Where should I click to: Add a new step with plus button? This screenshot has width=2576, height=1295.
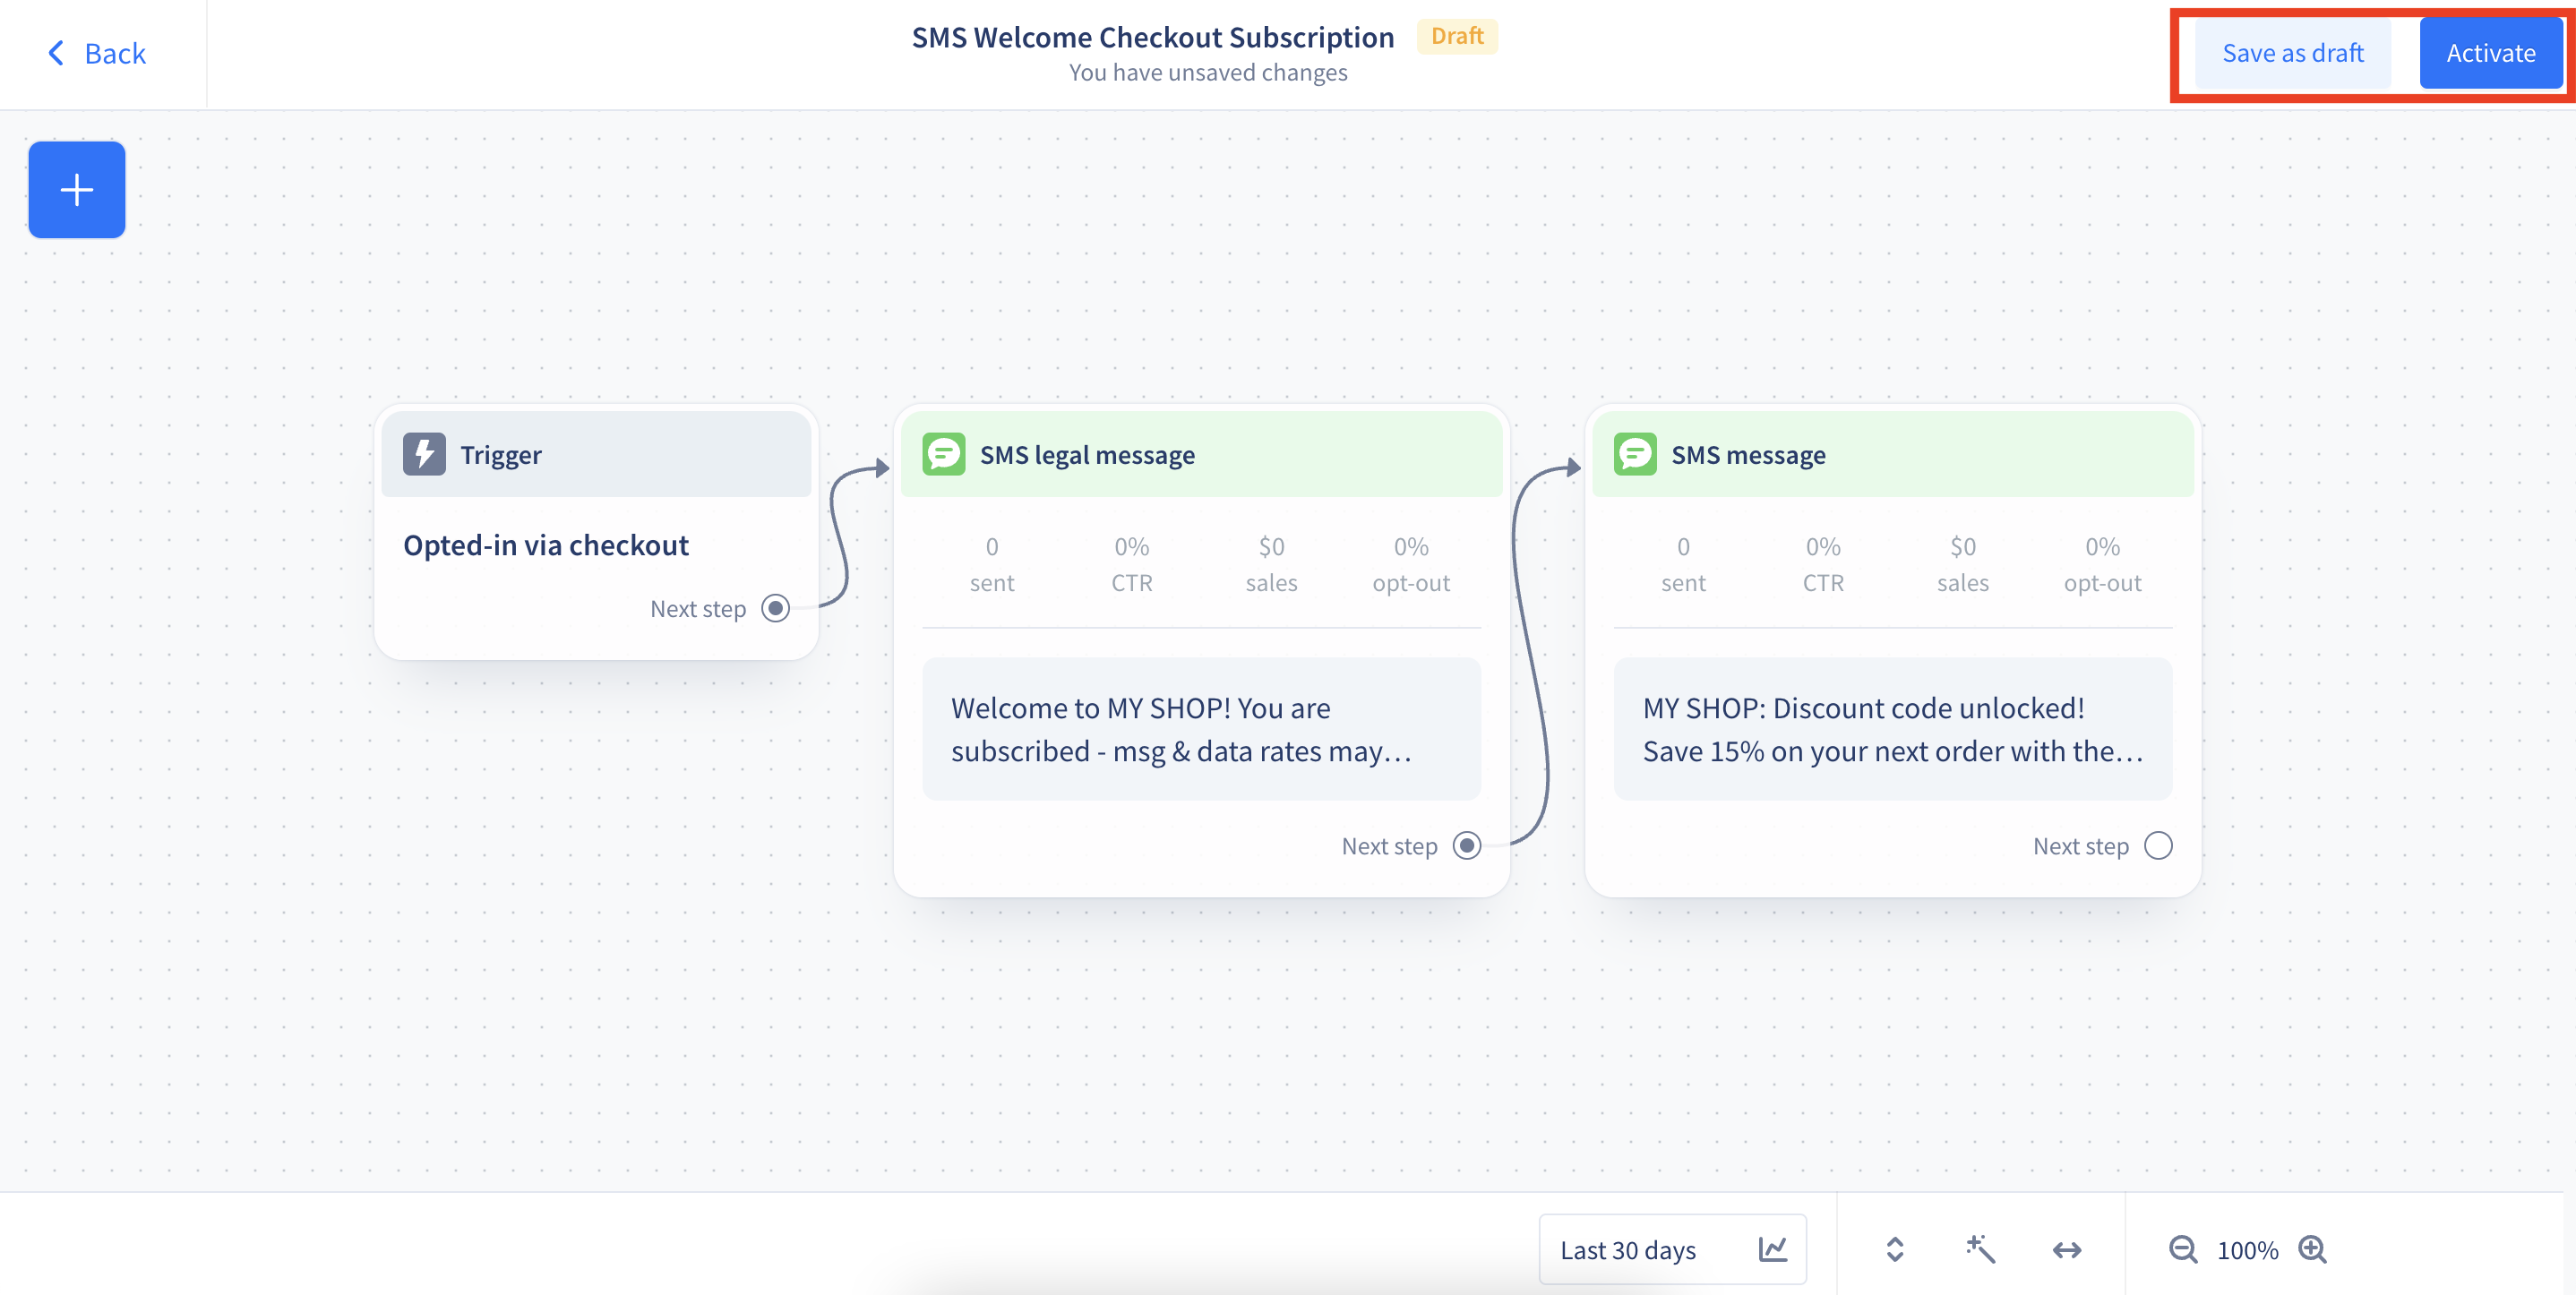[77, 190]
